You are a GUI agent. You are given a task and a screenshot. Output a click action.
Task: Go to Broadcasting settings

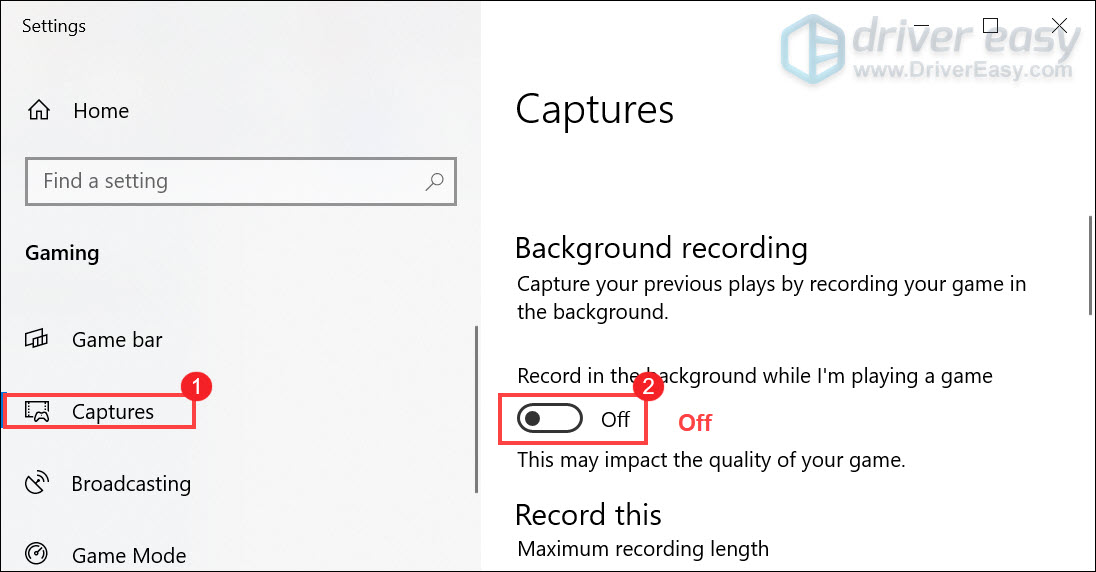click(131, 484)
